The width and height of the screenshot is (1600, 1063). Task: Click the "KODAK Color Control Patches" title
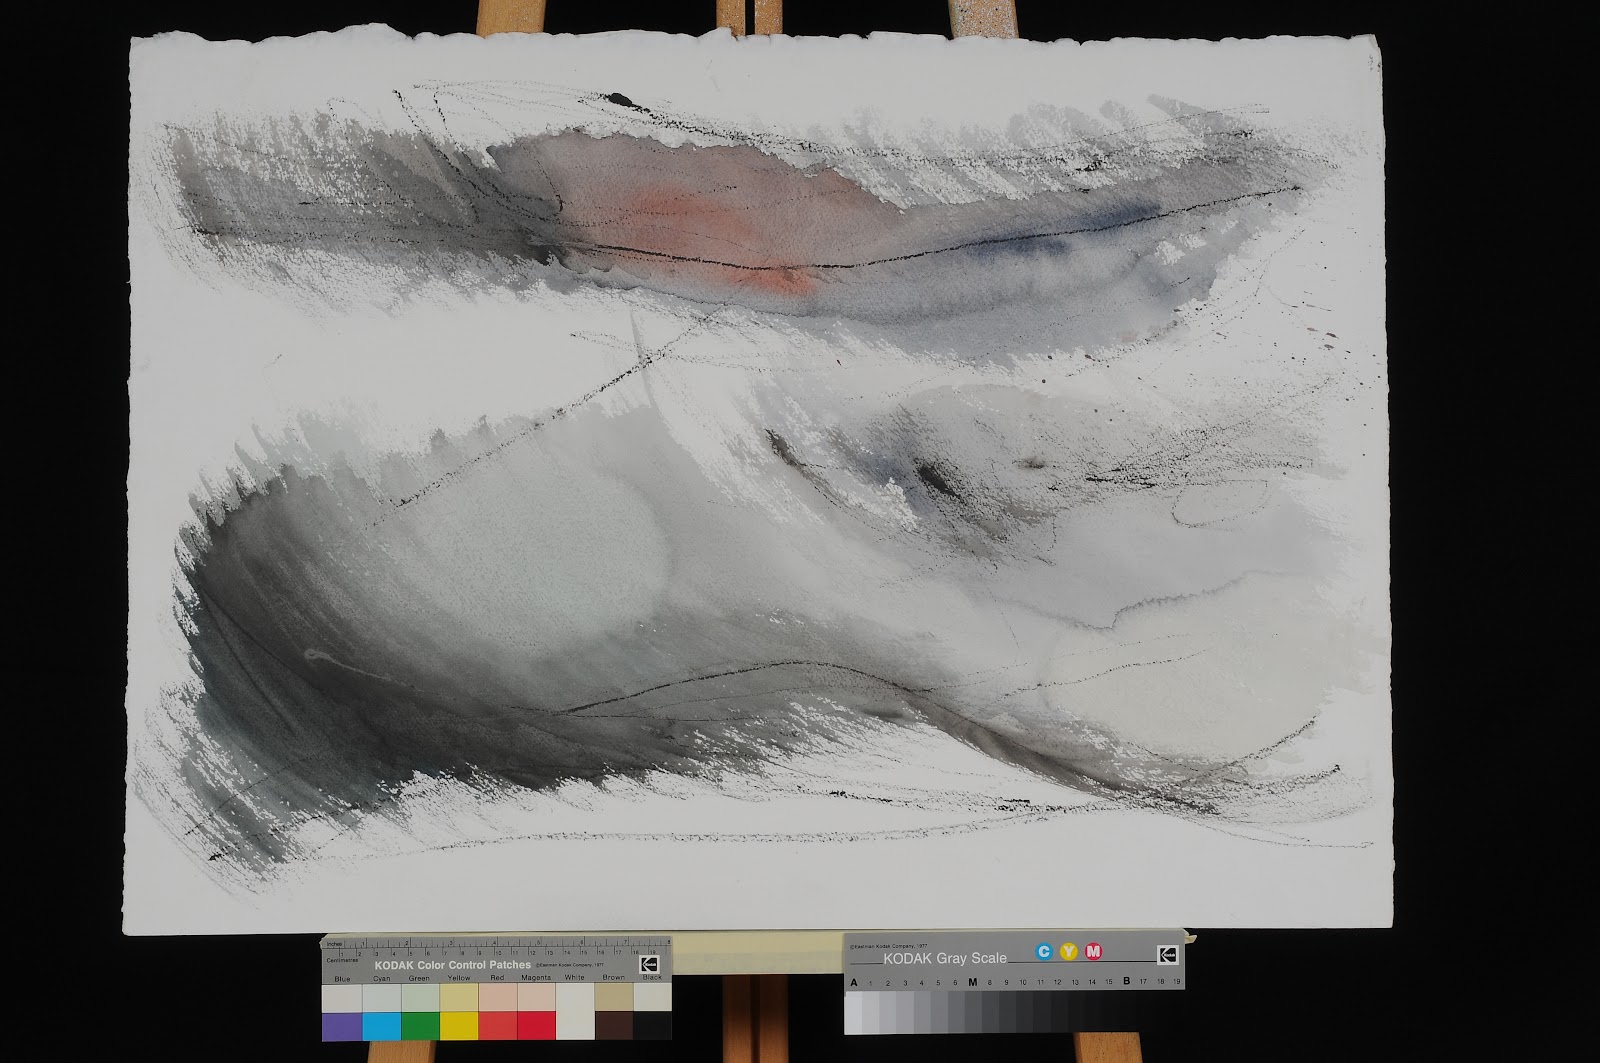(x=452, y=965)
